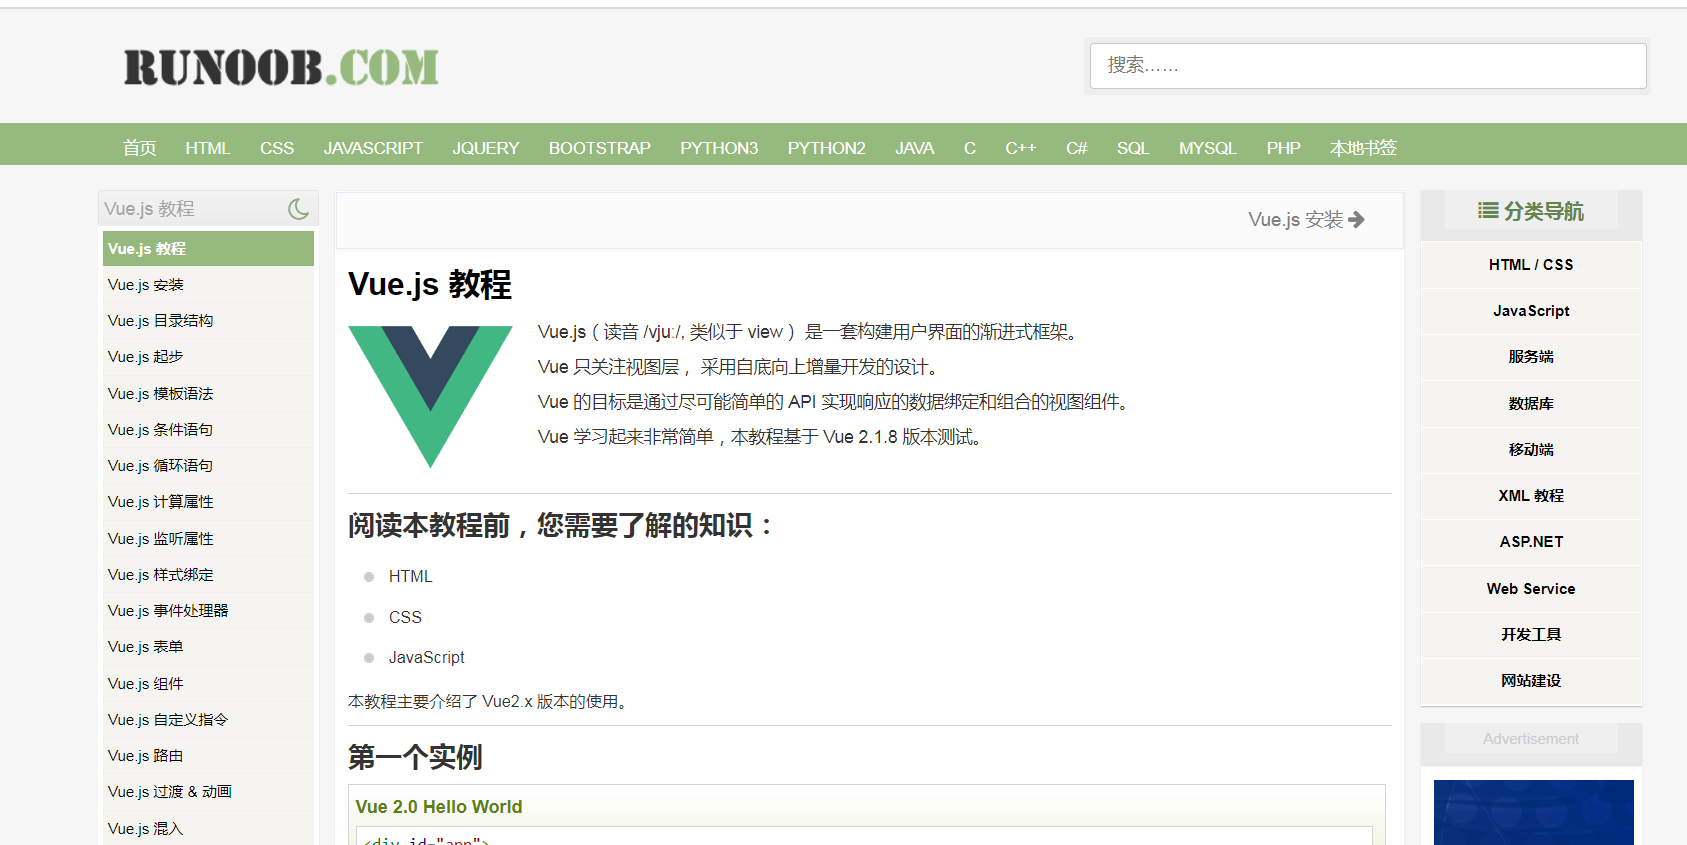This screenshot has width=1687, height=845.
Task: Focus the 搜索 search box
Action: pos(1368,66)
